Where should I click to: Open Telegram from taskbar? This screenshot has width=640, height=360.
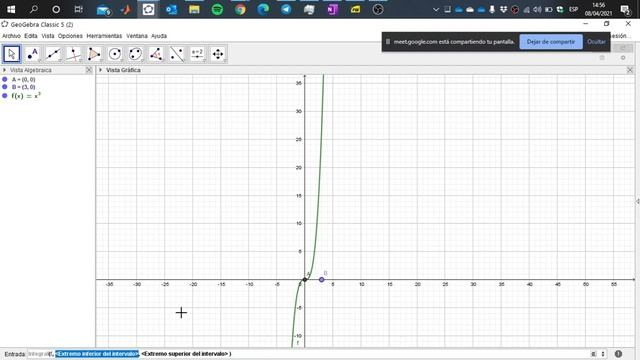tap(286, 9)
